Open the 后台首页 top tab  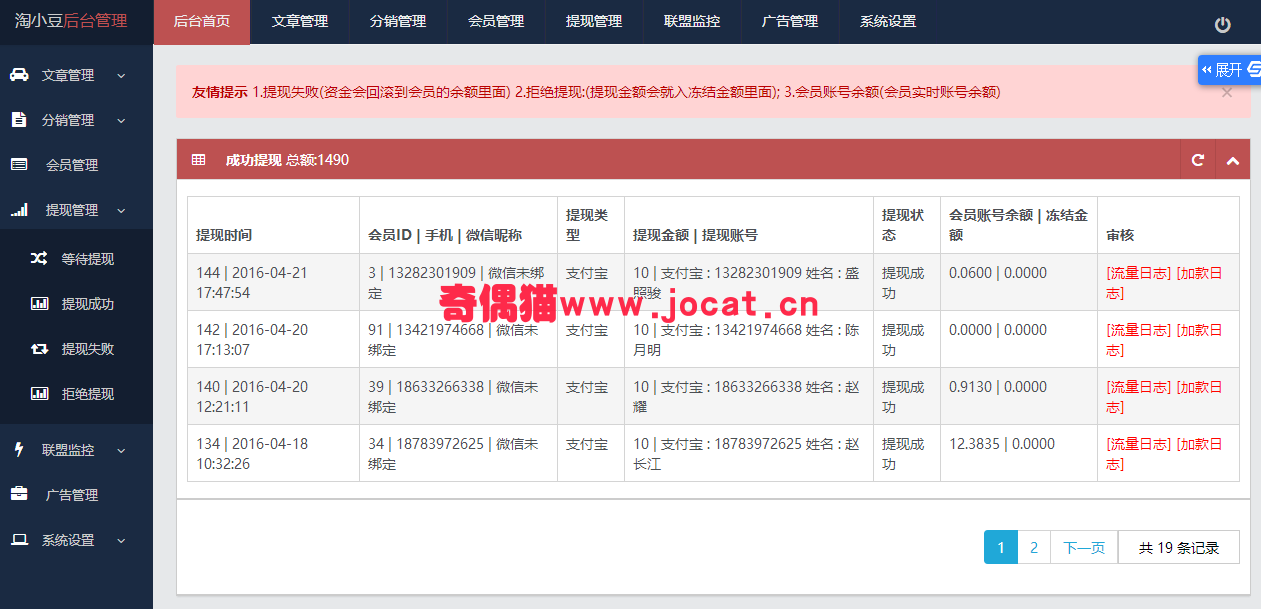point(201,21)
